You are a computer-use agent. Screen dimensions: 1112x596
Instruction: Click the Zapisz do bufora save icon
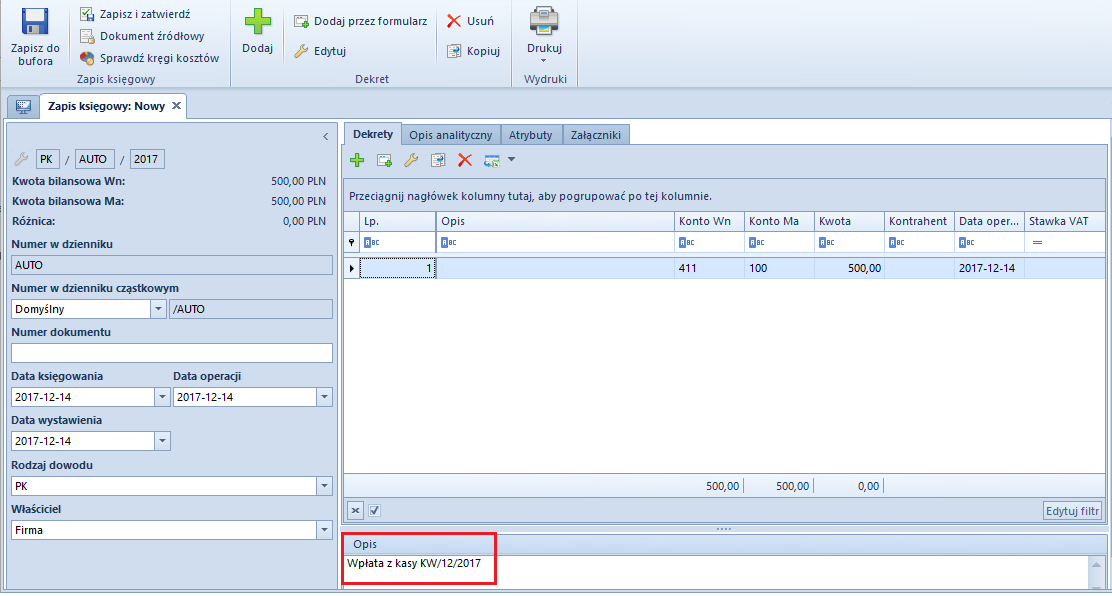35,22
